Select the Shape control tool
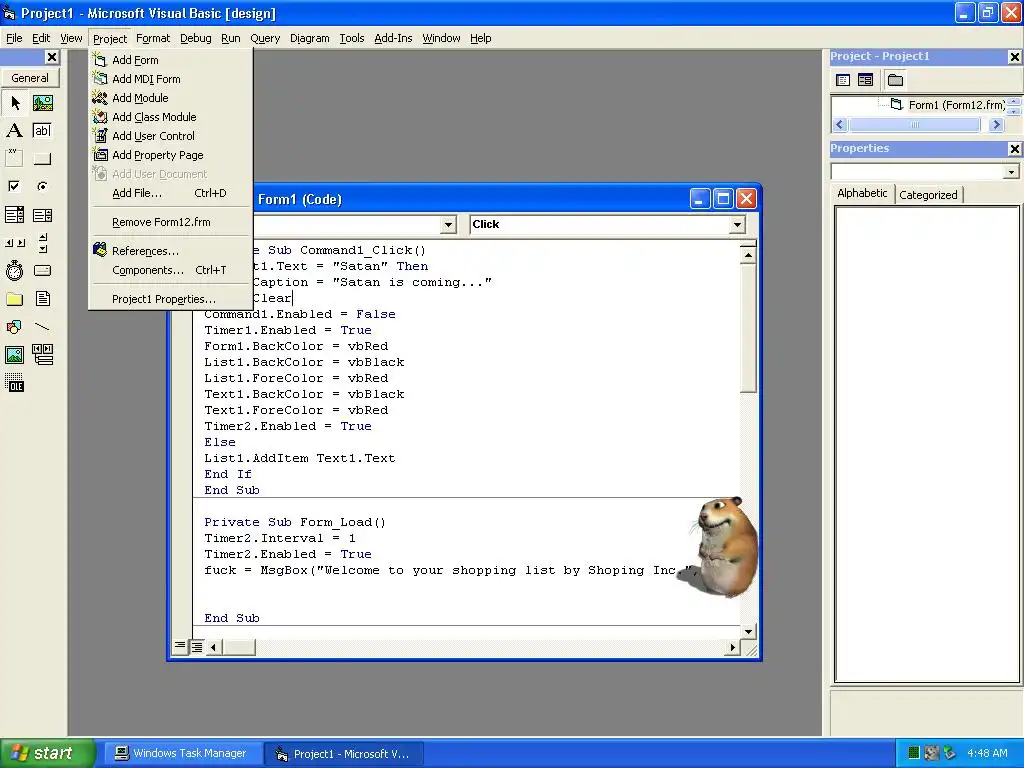Image resolution: width=1024 pixels, height=768 pixels. point(15,327)
